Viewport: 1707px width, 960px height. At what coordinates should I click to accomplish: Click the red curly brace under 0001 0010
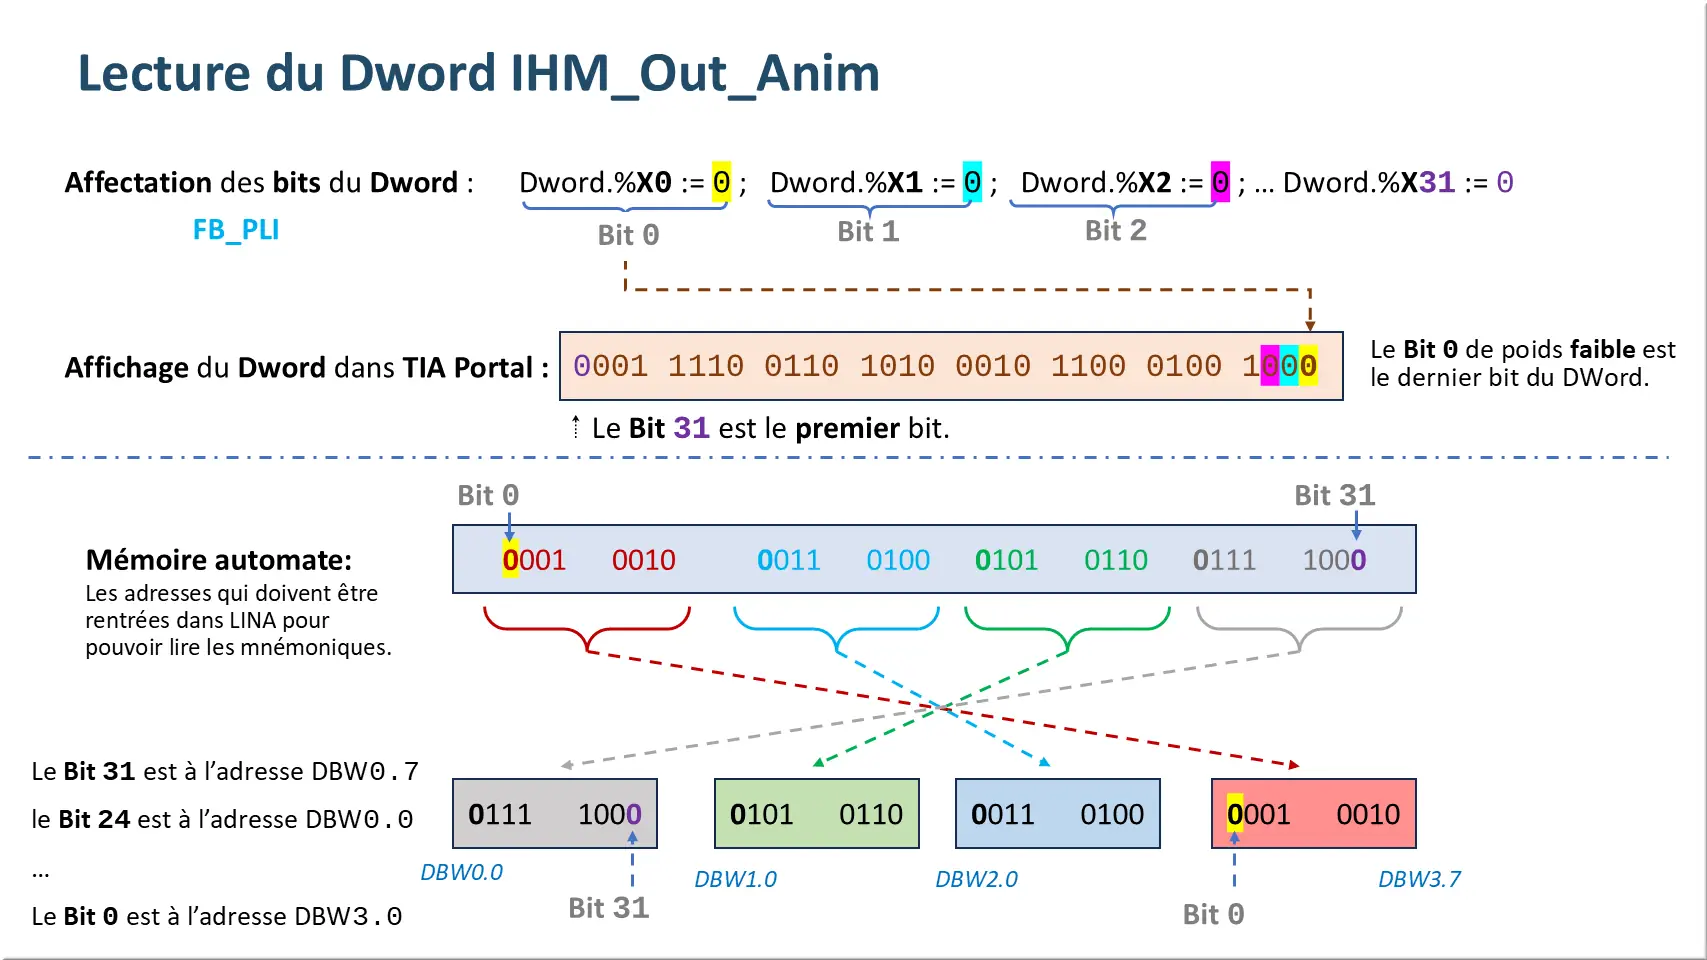click(x=587, y=631)
